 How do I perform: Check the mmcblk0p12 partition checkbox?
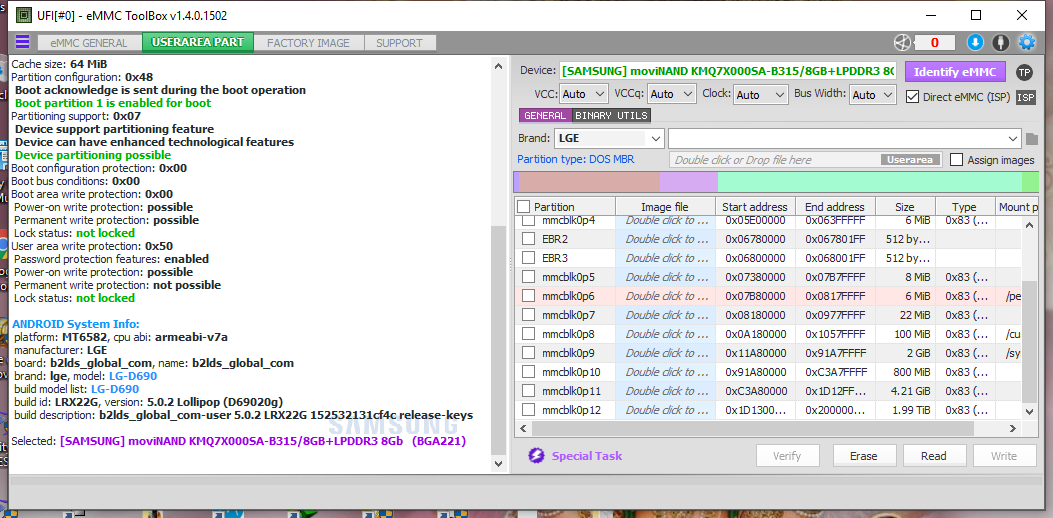pos(529,410)
